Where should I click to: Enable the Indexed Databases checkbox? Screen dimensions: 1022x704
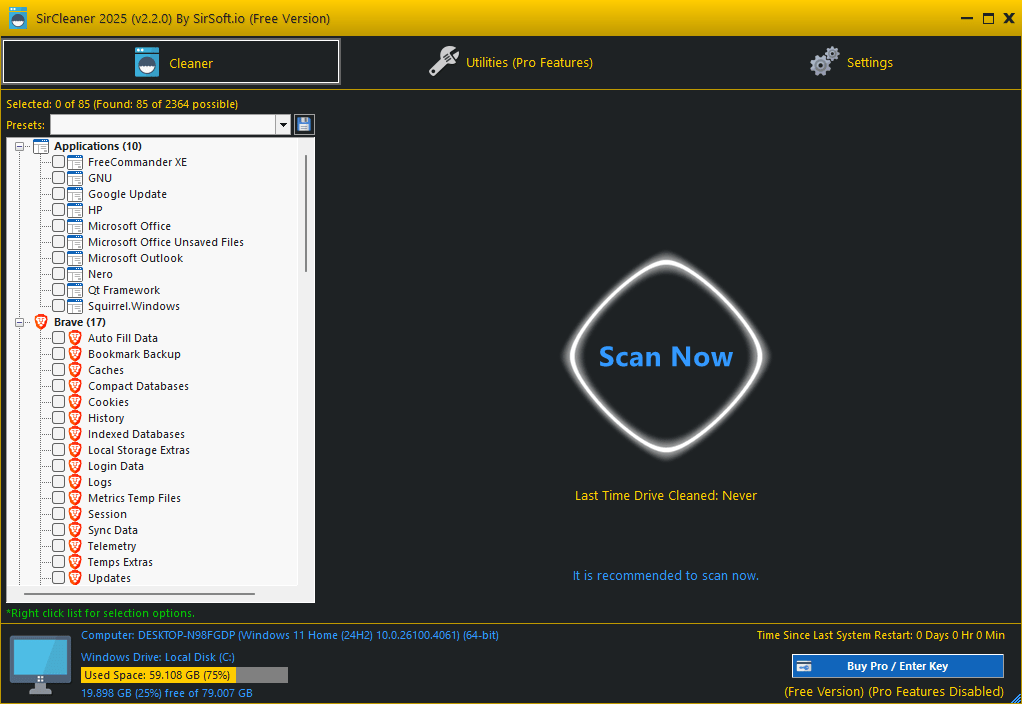pyautogui.click(x=59, y=433)
